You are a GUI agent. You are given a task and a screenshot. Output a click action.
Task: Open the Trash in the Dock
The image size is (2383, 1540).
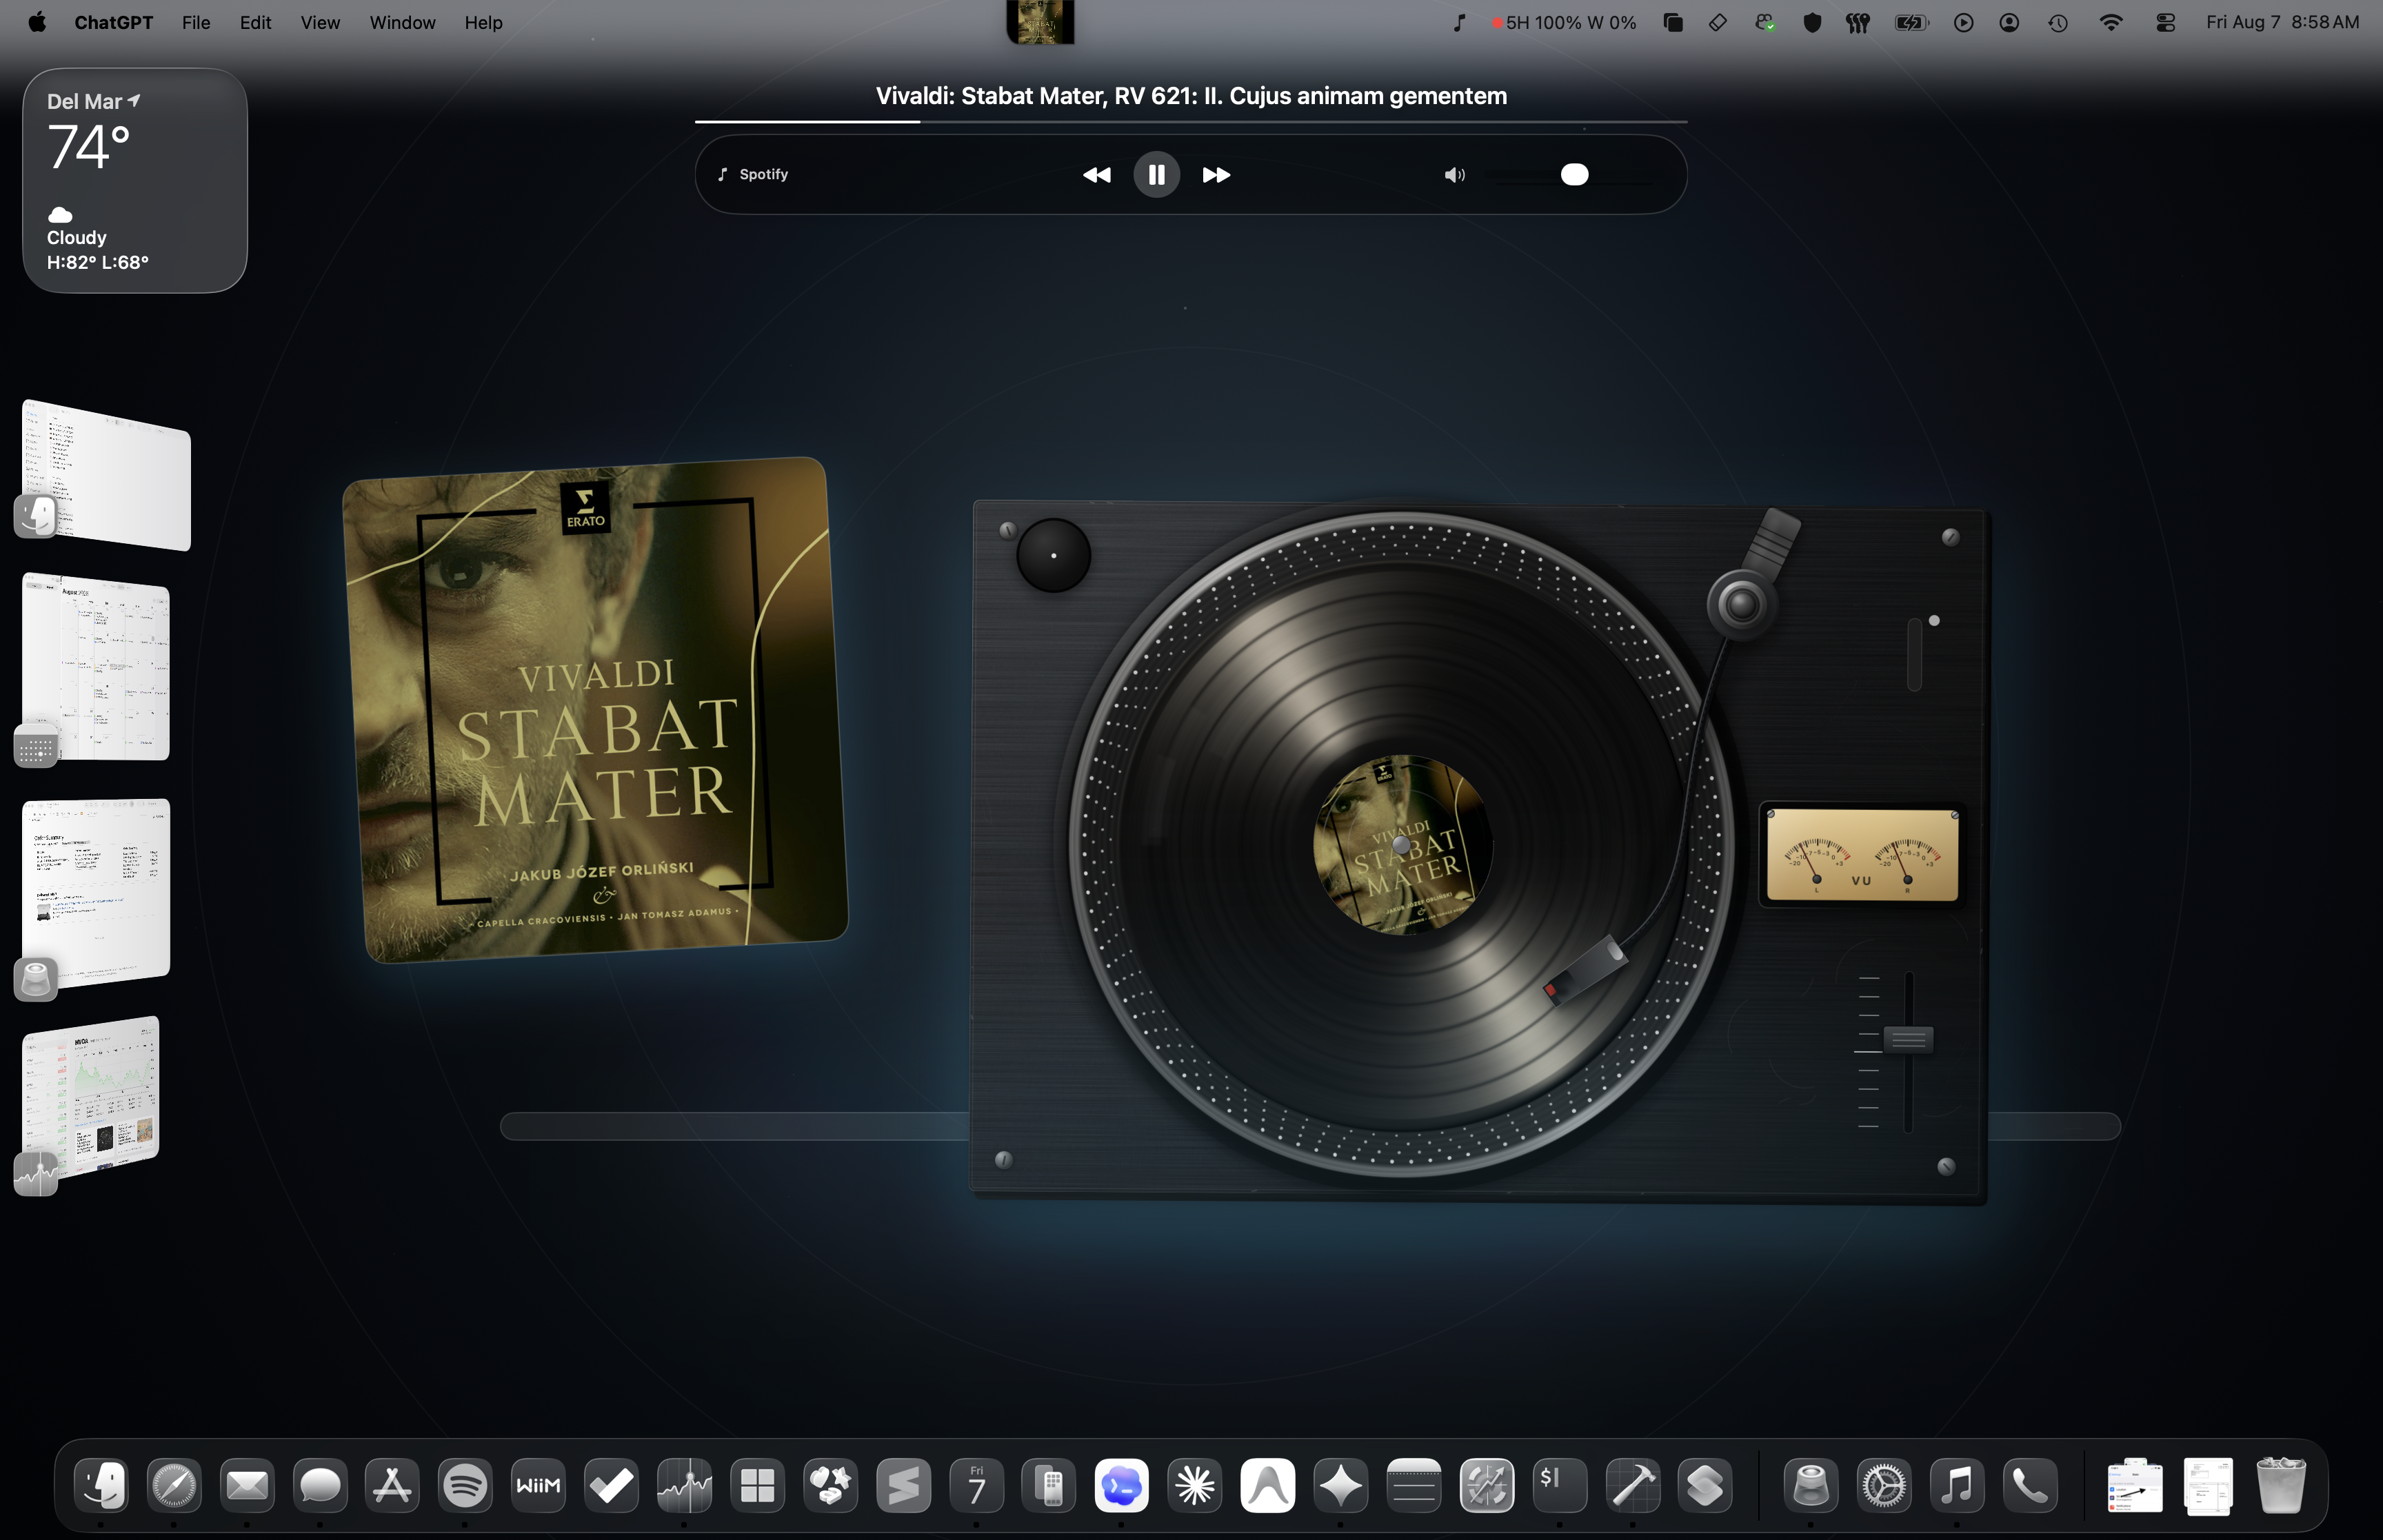tap(2281, 1485)
